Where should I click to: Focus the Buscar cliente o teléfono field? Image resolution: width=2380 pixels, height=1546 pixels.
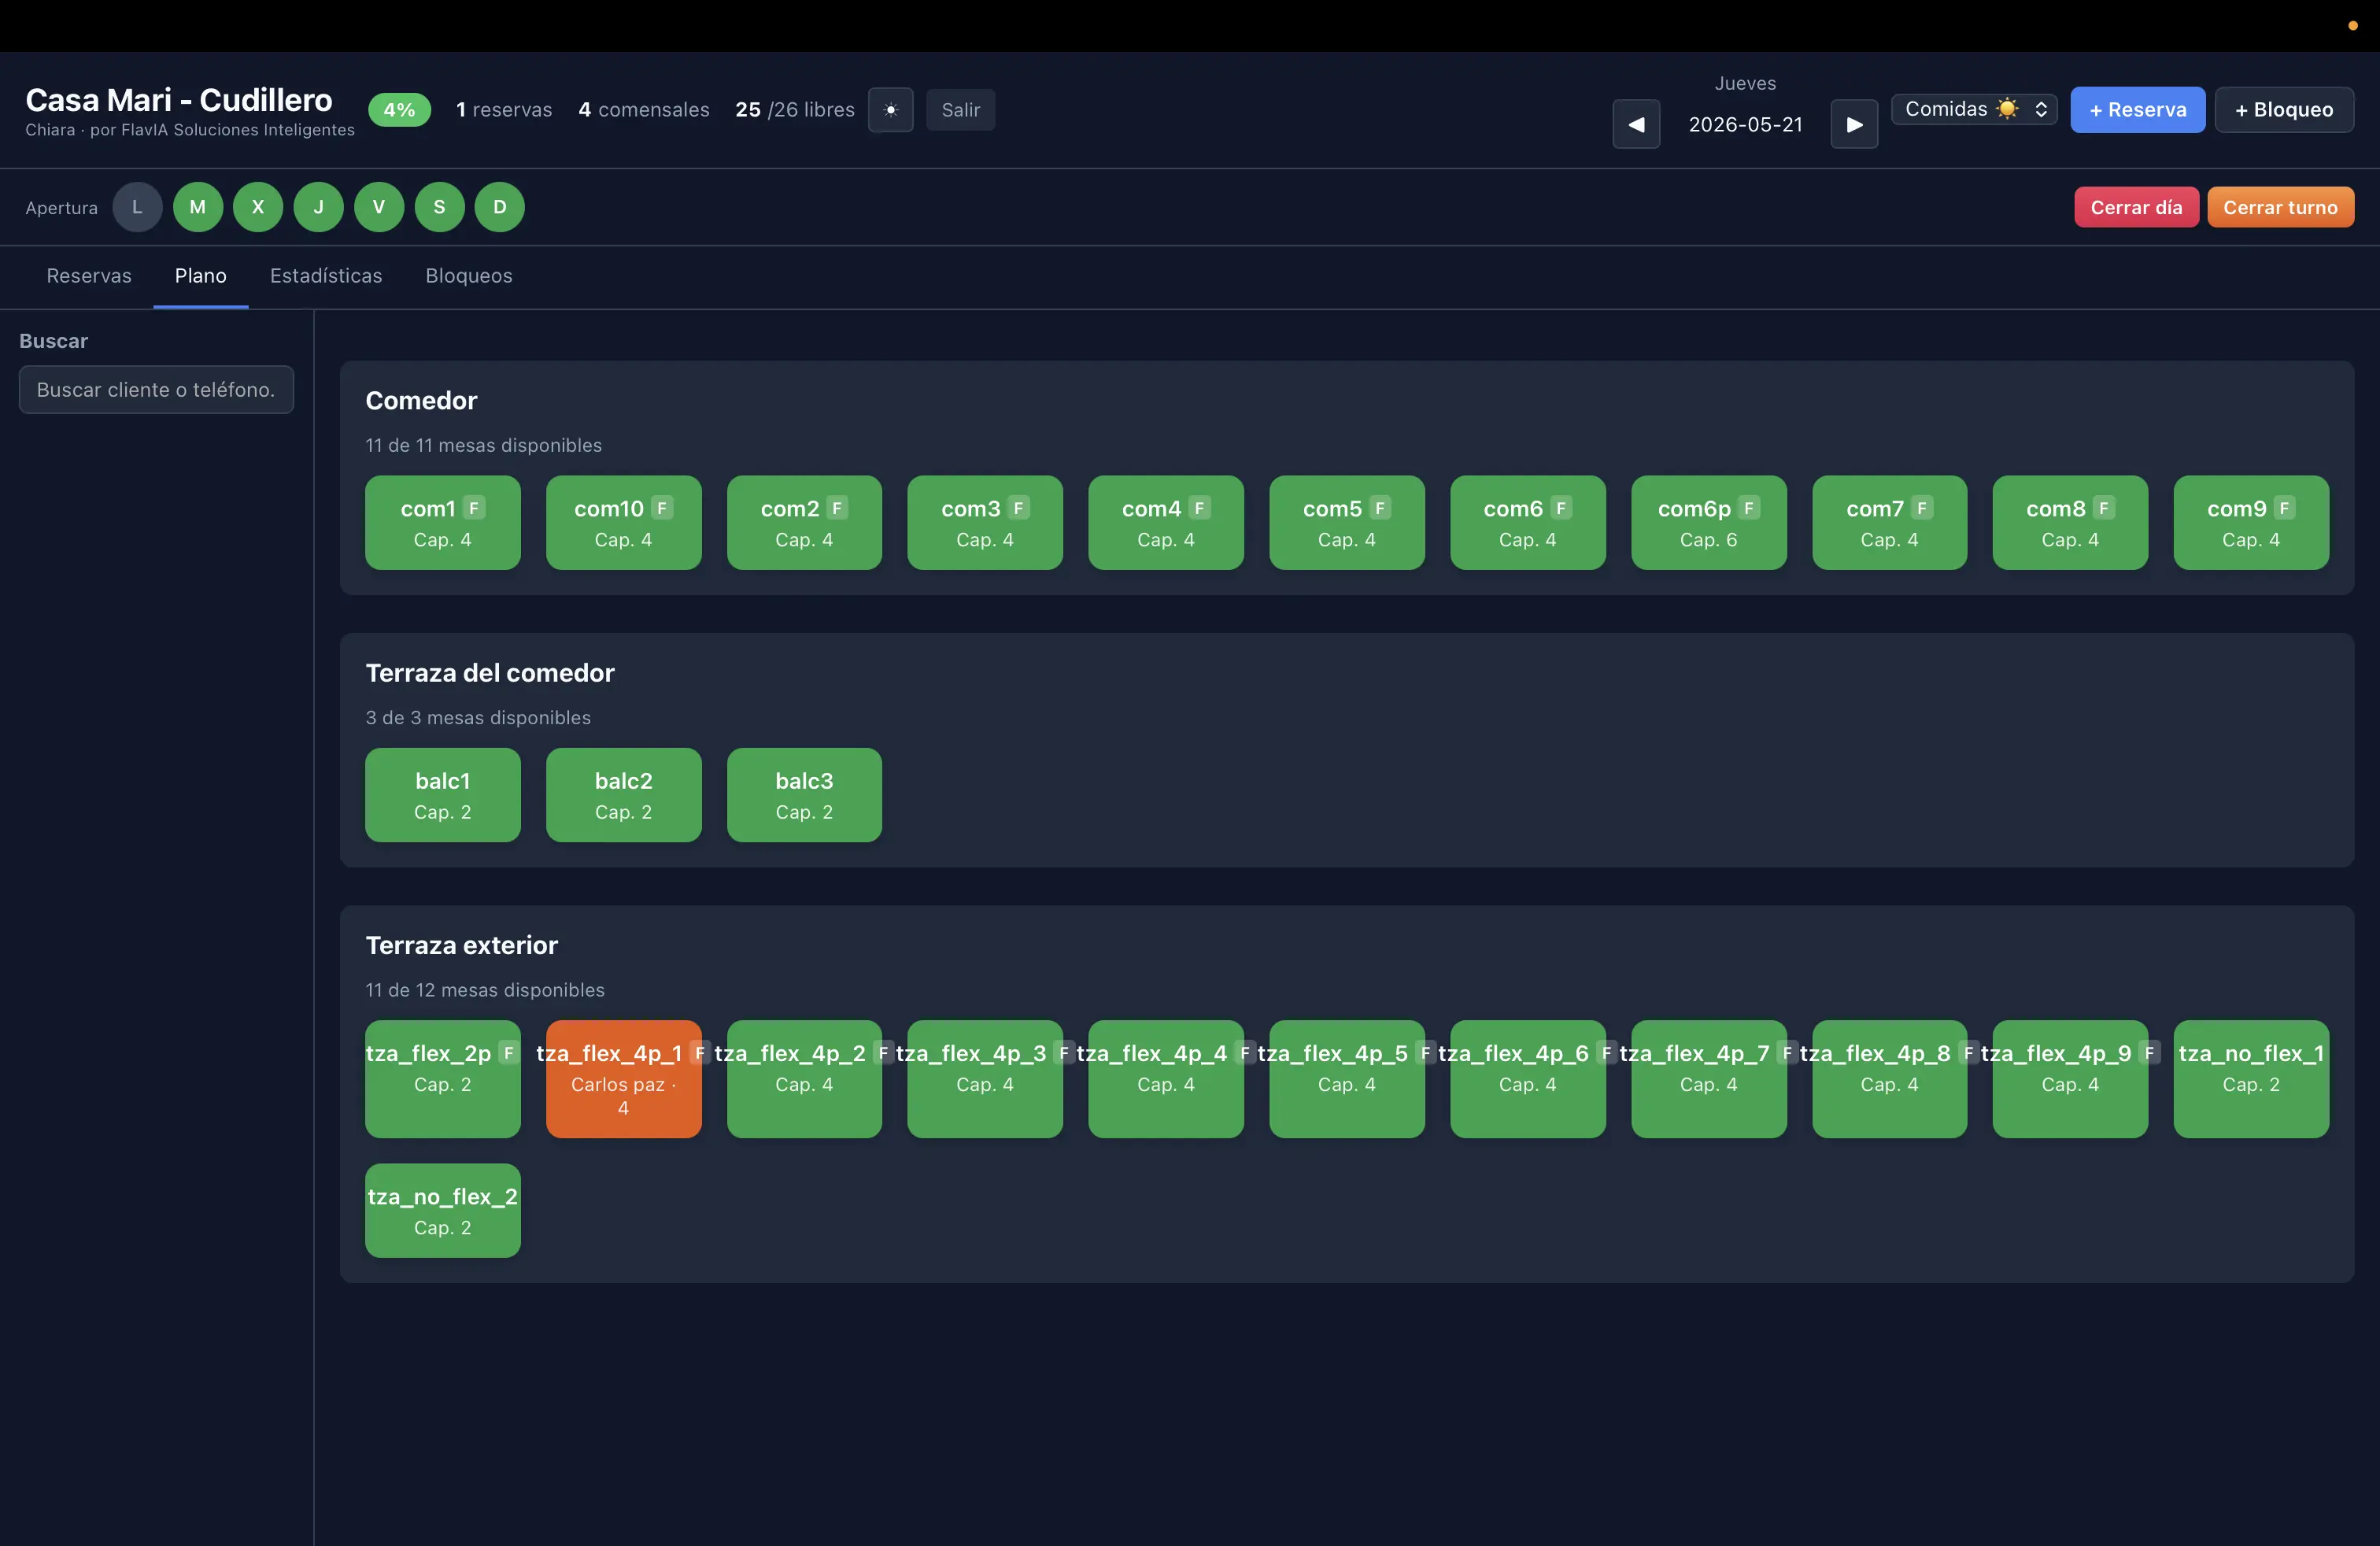[156, 390]
